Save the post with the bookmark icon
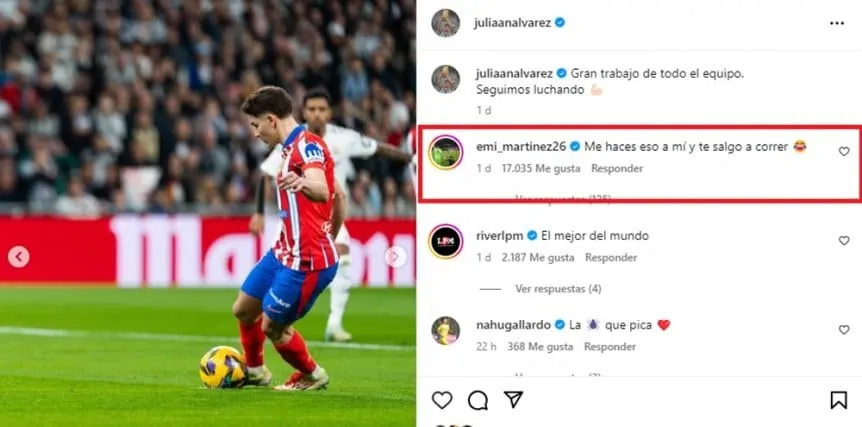Screen dimensions: 862x427 [x=838, y=400]
